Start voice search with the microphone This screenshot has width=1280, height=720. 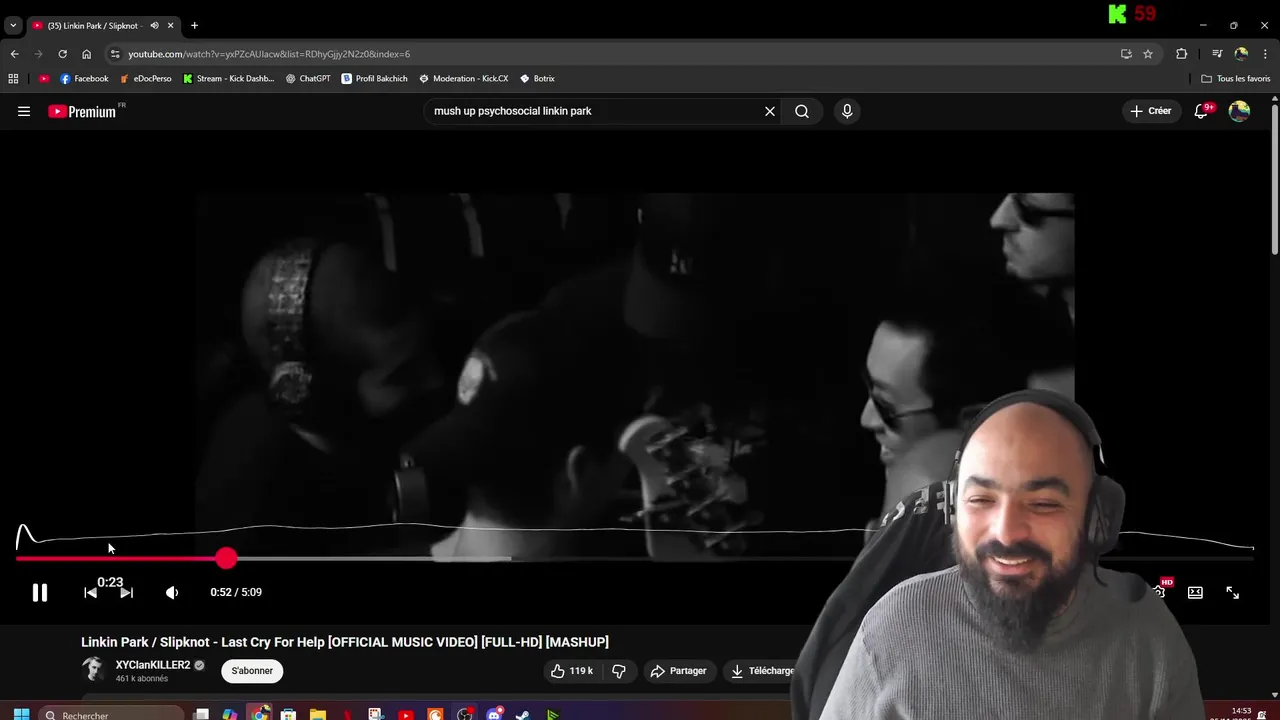point(847,111)
